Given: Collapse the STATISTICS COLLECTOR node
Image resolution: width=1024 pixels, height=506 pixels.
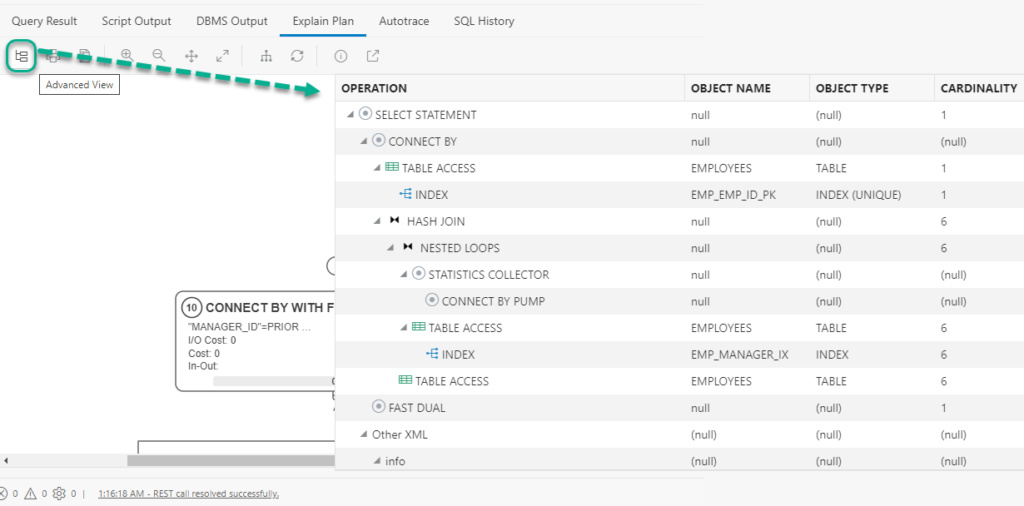Looking at the screenshot, I should pyautogui.click(x=404, y=275).
